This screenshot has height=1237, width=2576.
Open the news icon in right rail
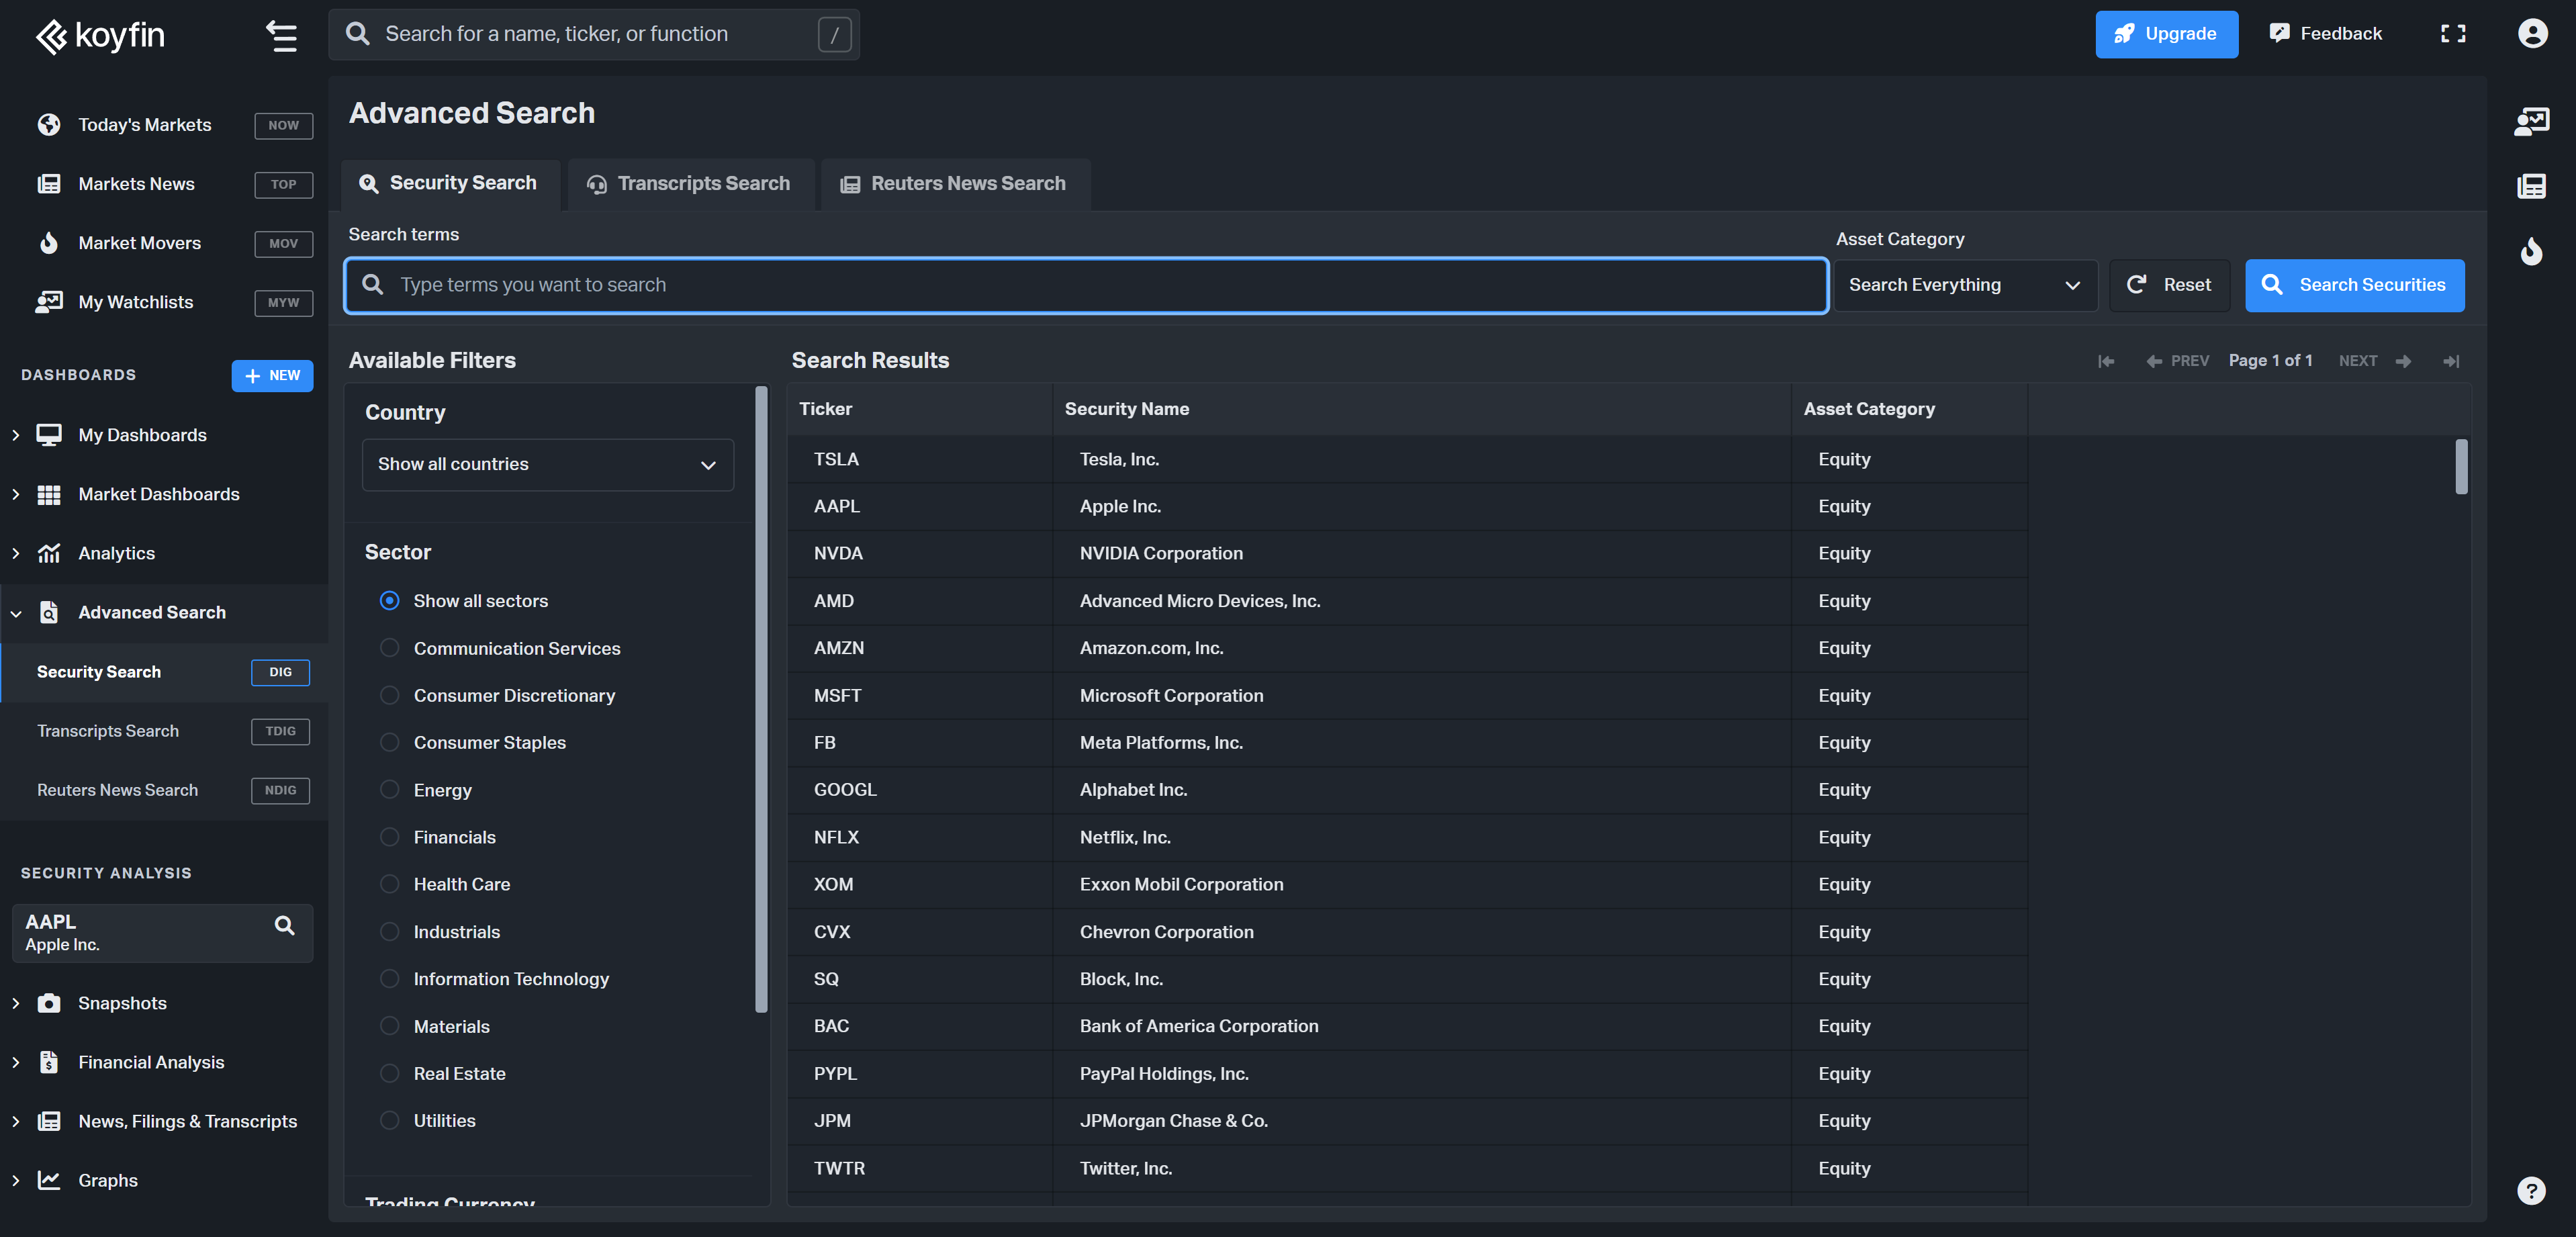click(x=2531, y=186)
